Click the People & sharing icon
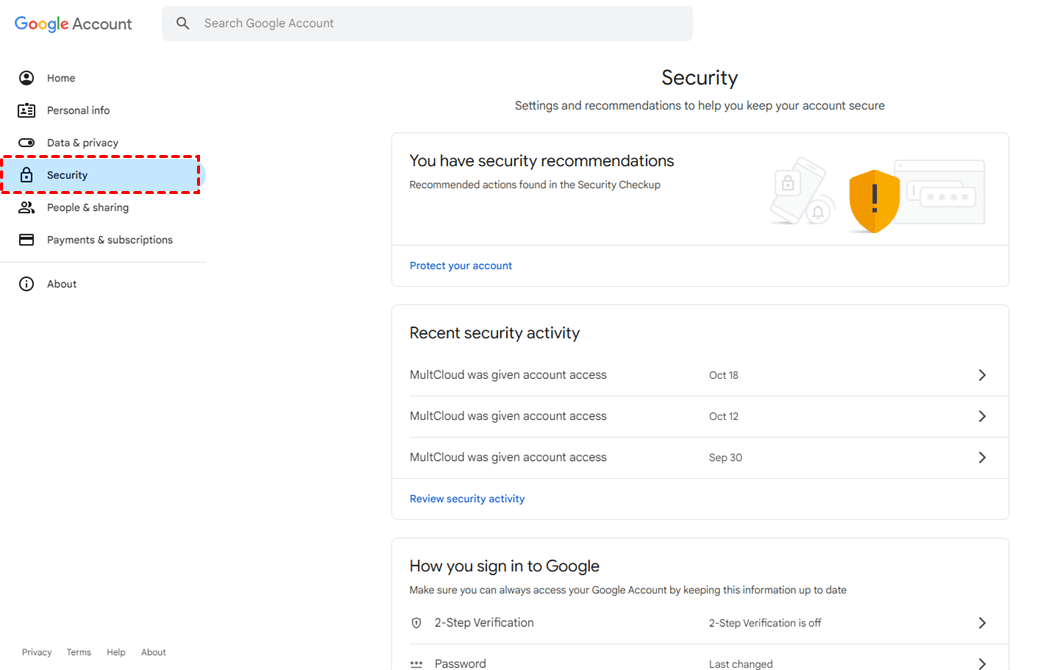Screen dimensions: 1044x670 [27, 208]
